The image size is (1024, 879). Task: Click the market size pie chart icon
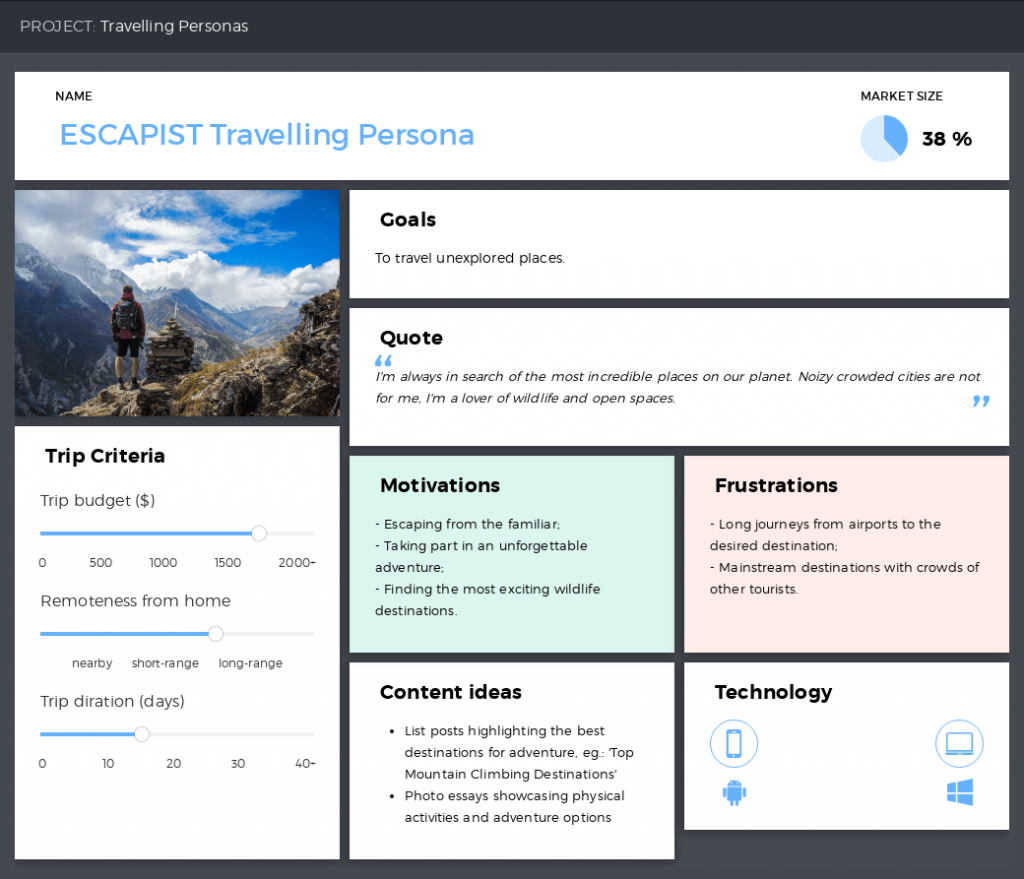pos(883,138)
